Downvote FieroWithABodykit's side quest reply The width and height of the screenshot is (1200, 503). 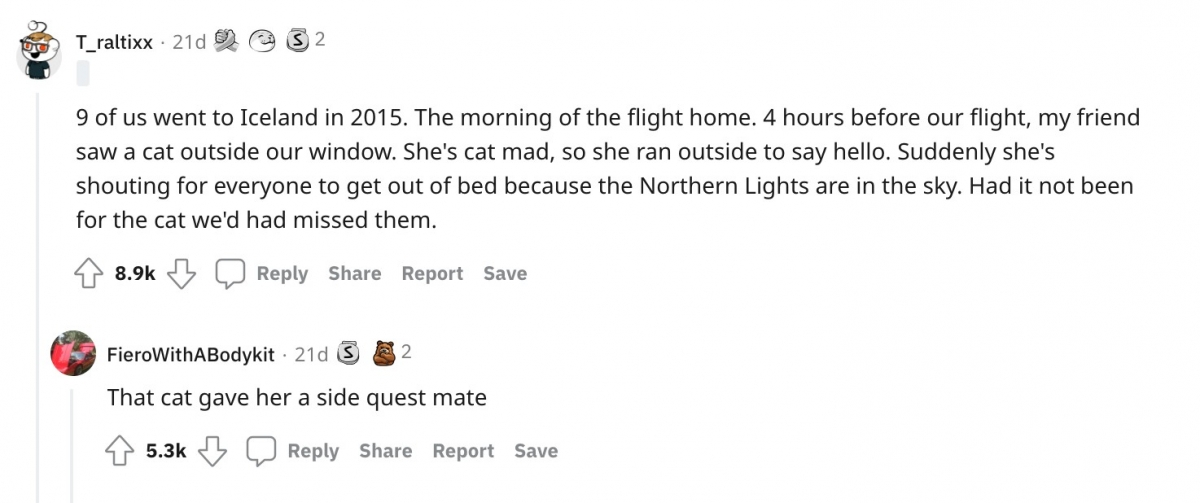(x=211, y=451)
